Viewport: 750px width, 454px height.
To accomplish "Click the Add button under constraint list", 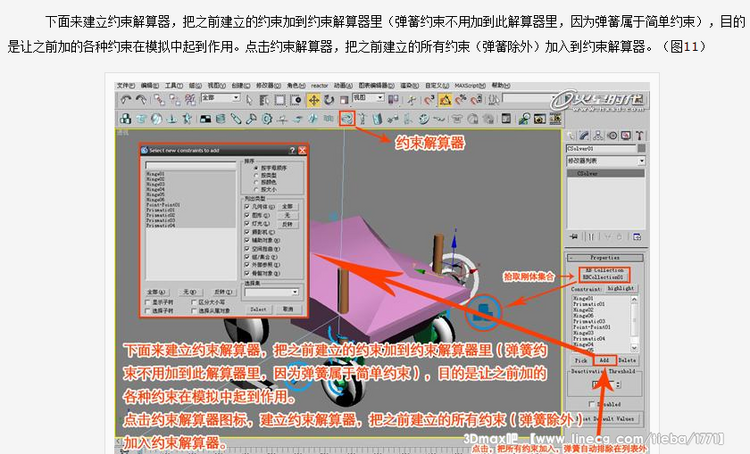I will point(604,360).
